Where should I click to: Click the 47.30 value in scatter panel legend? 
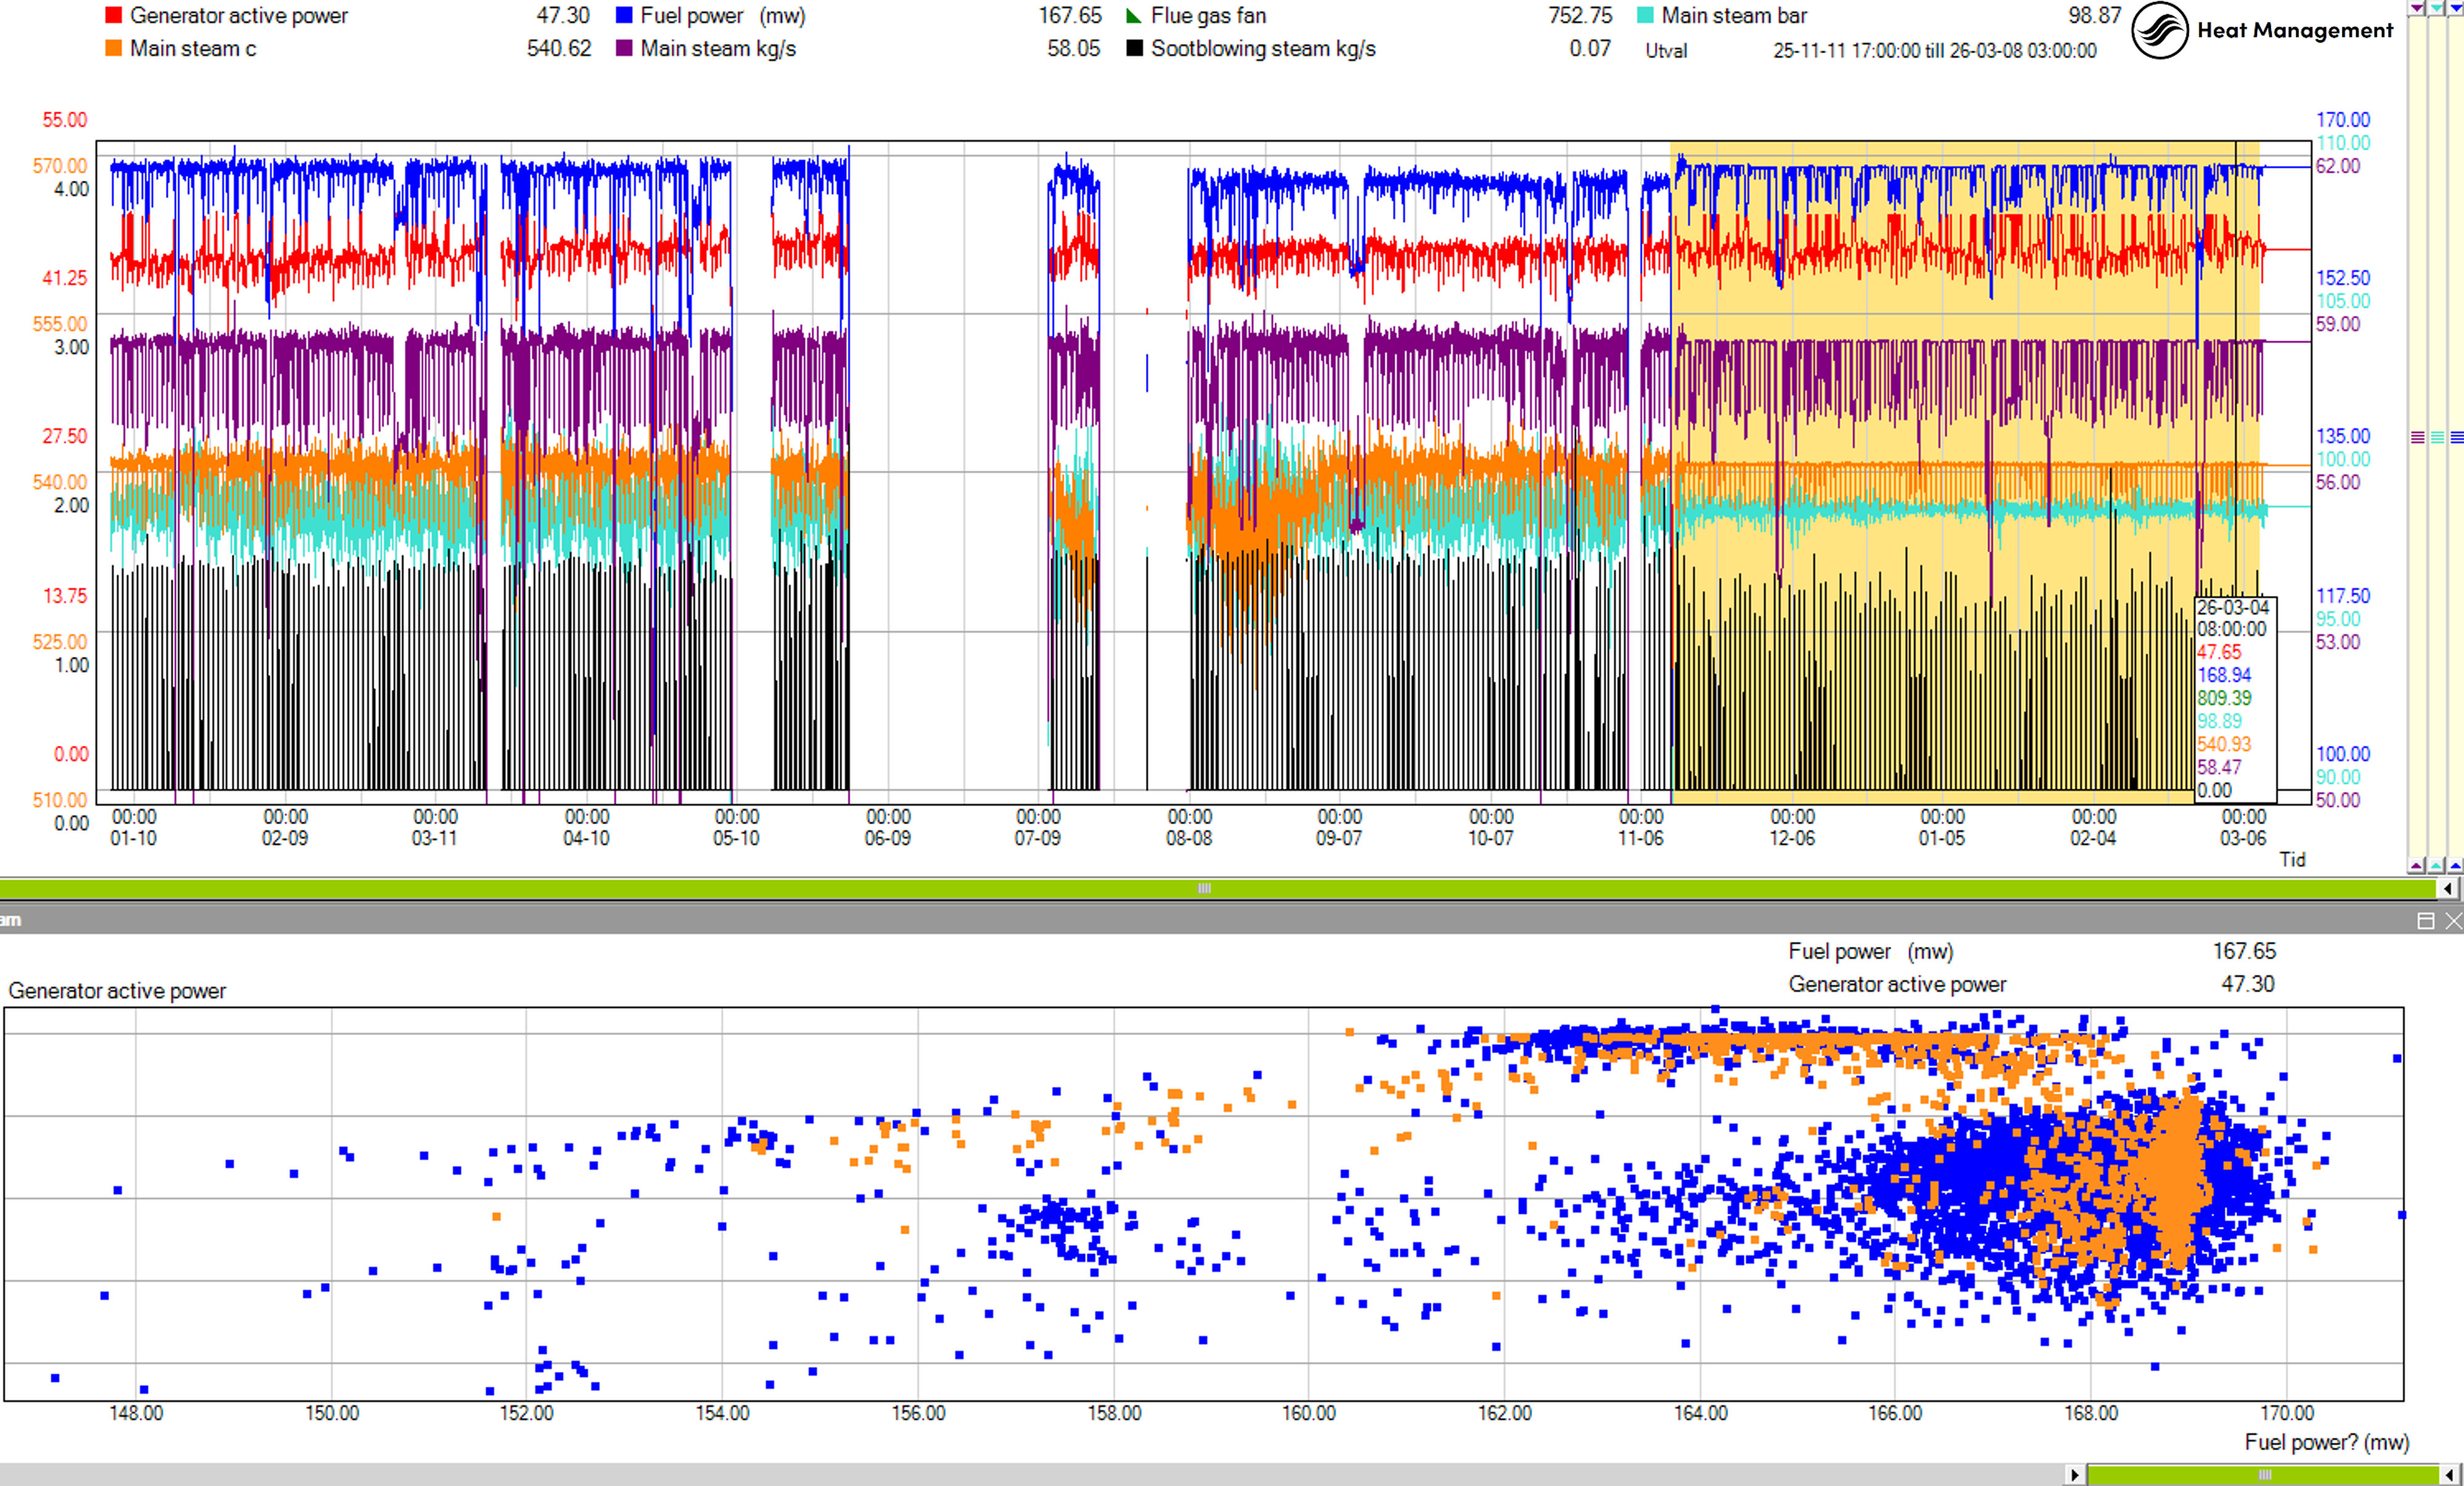click(2248, 984)
